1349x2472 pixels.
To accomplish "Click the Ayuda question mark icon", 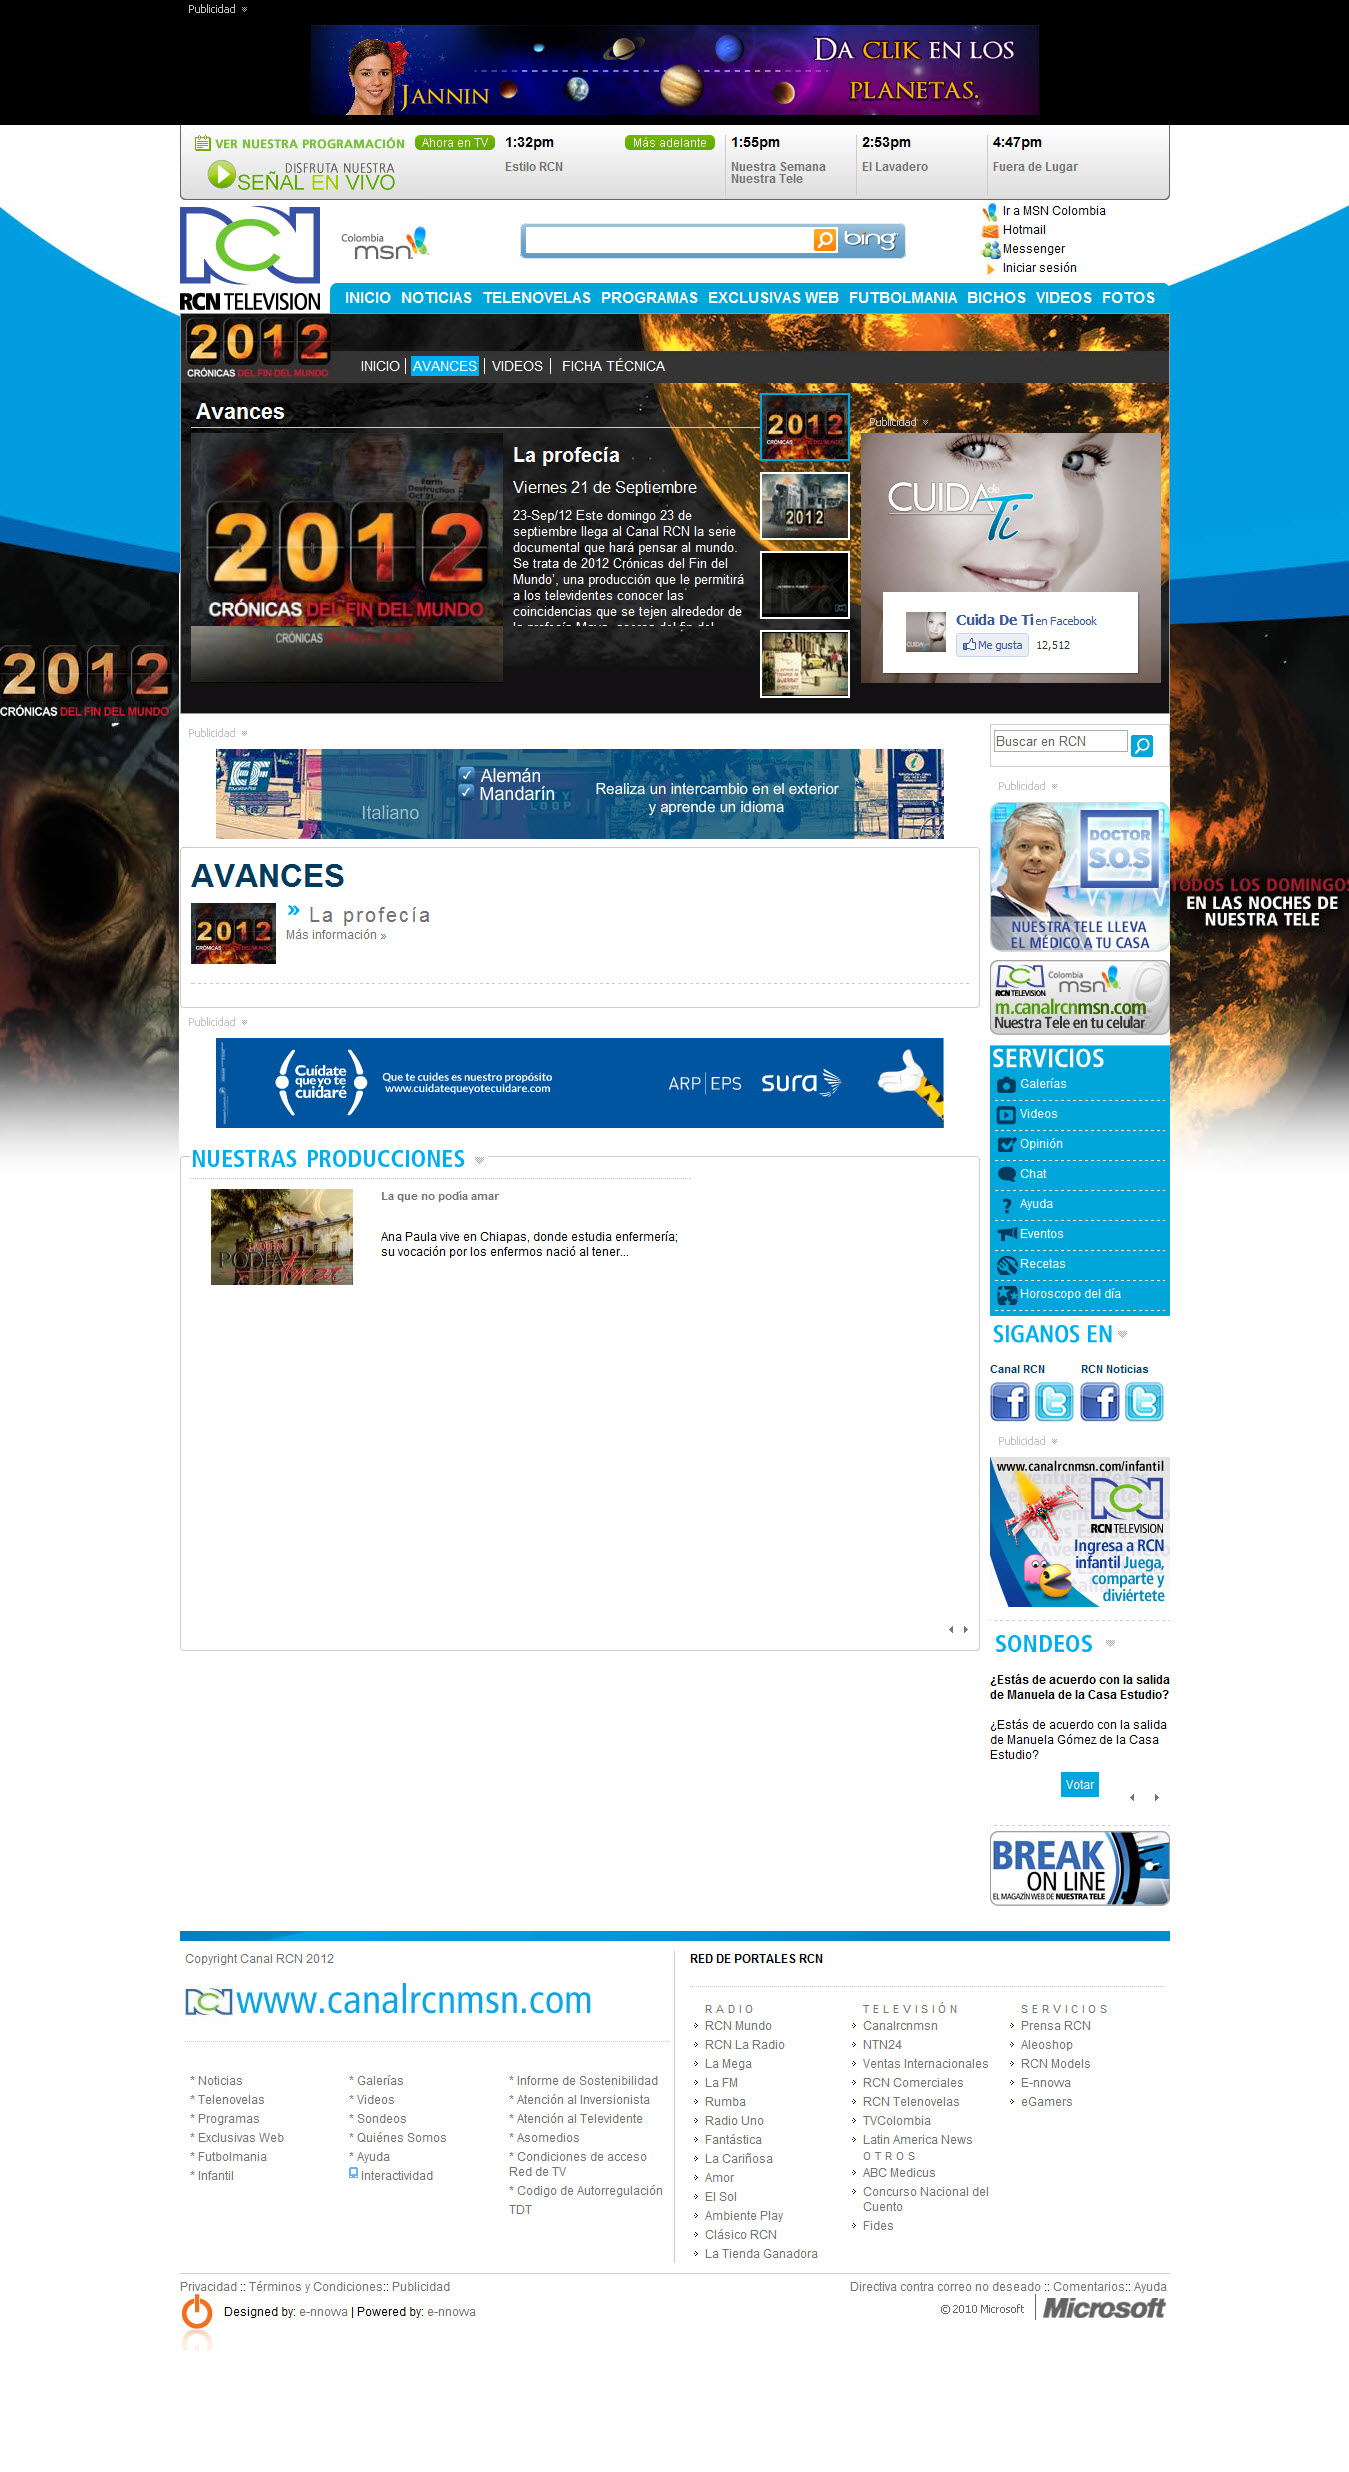I will pyautogui.click(x=1007, y=1205).
